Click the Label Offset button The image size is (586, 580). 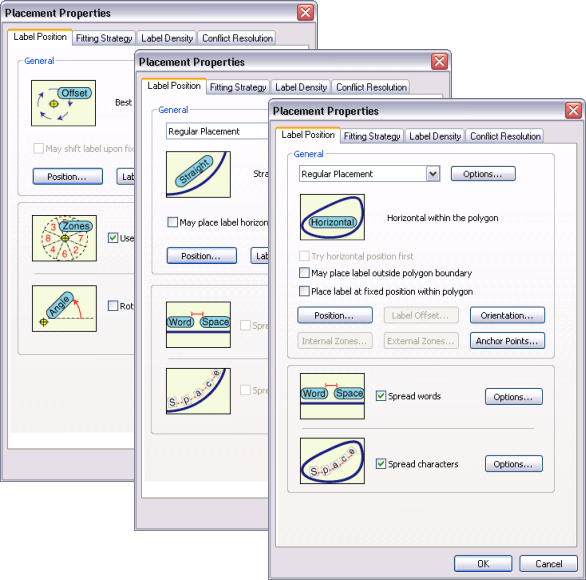coord(421,315)
